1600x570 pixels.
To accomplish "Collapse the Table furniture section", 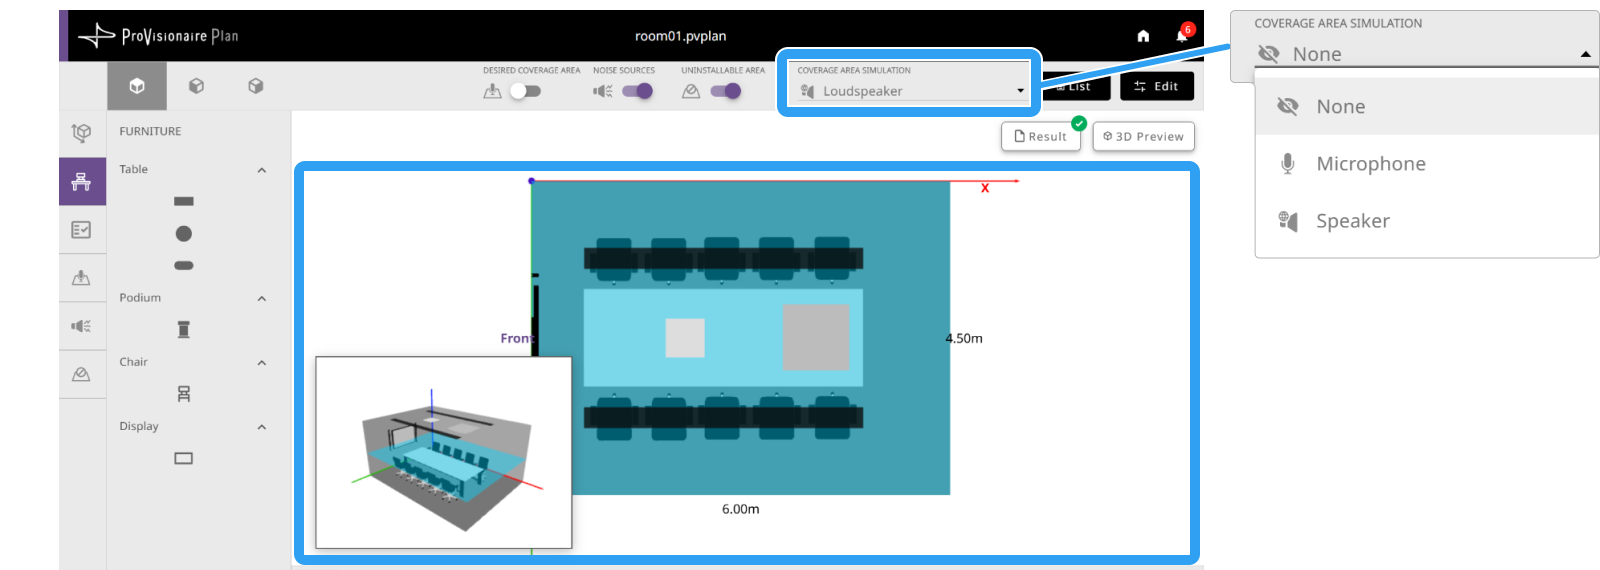I will (x=262, y=170).
